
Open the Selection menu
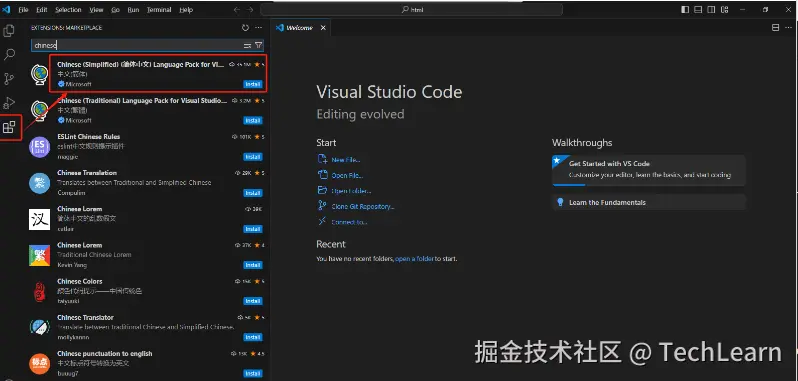[x=68, y=10]
